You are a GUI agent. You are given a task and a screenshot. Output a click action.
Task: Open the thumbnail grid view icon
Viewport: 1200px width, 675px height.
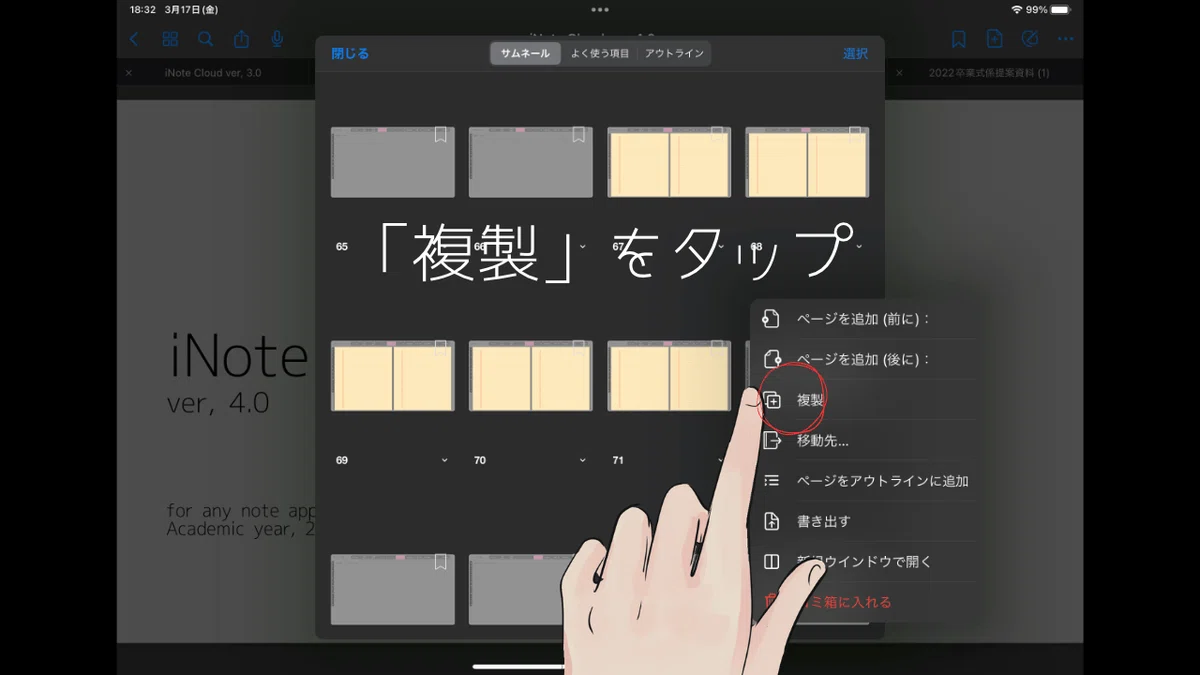pos(170,39)
